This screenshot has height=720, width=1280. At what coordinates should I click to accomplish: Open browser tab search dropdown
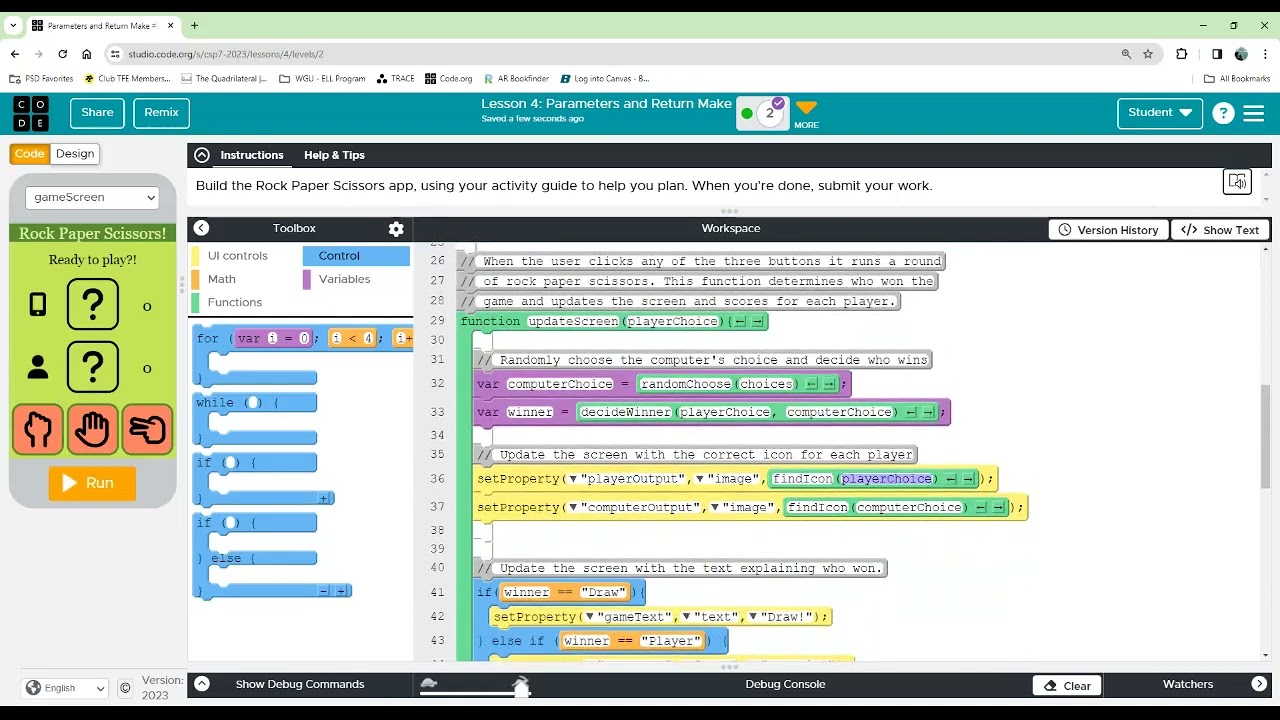coord(13,25)
